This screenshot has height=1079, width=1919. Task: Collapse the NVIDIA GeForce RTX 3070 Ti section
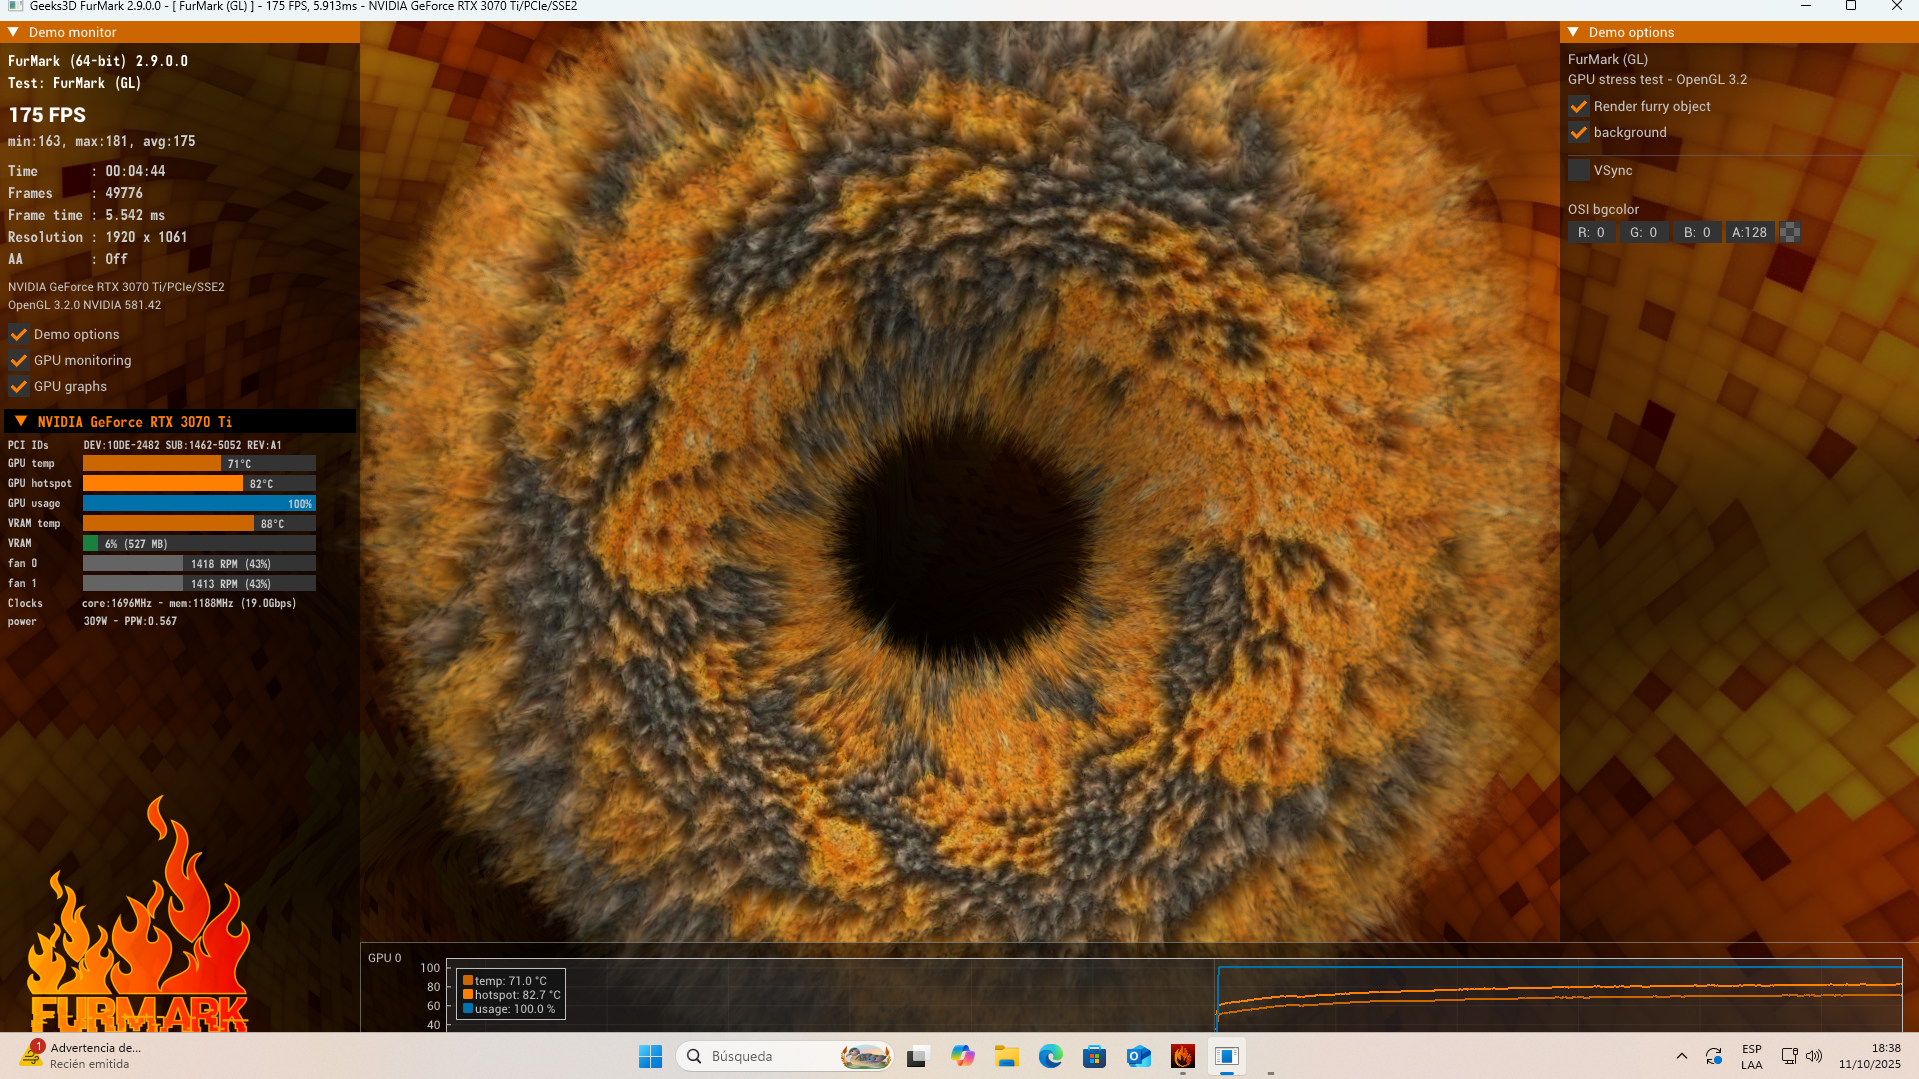pos(21,421)
